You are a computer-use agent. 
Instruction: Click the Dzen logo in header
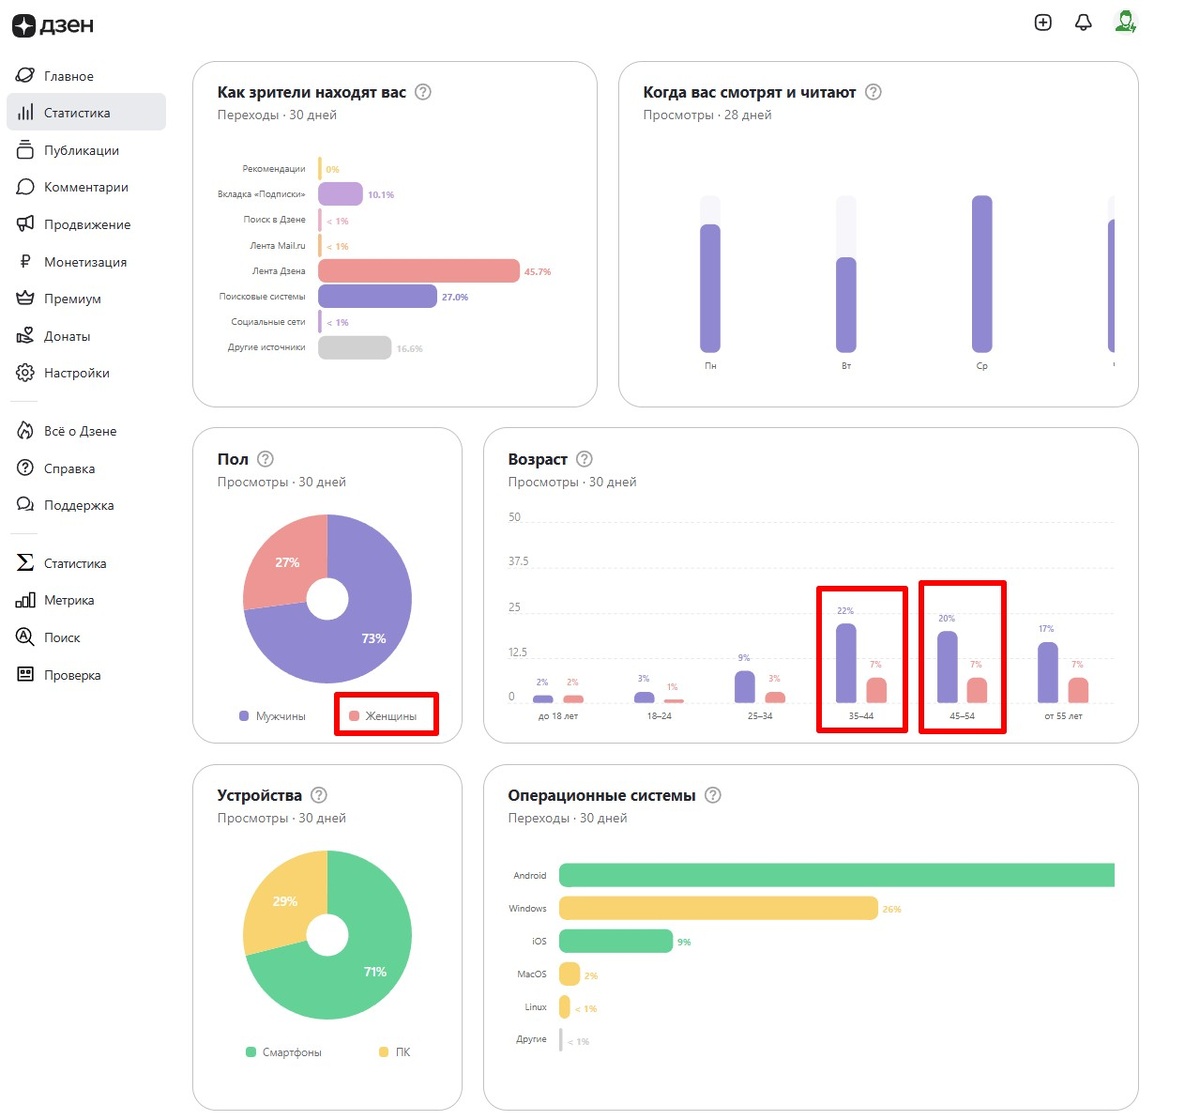(53, 25)
